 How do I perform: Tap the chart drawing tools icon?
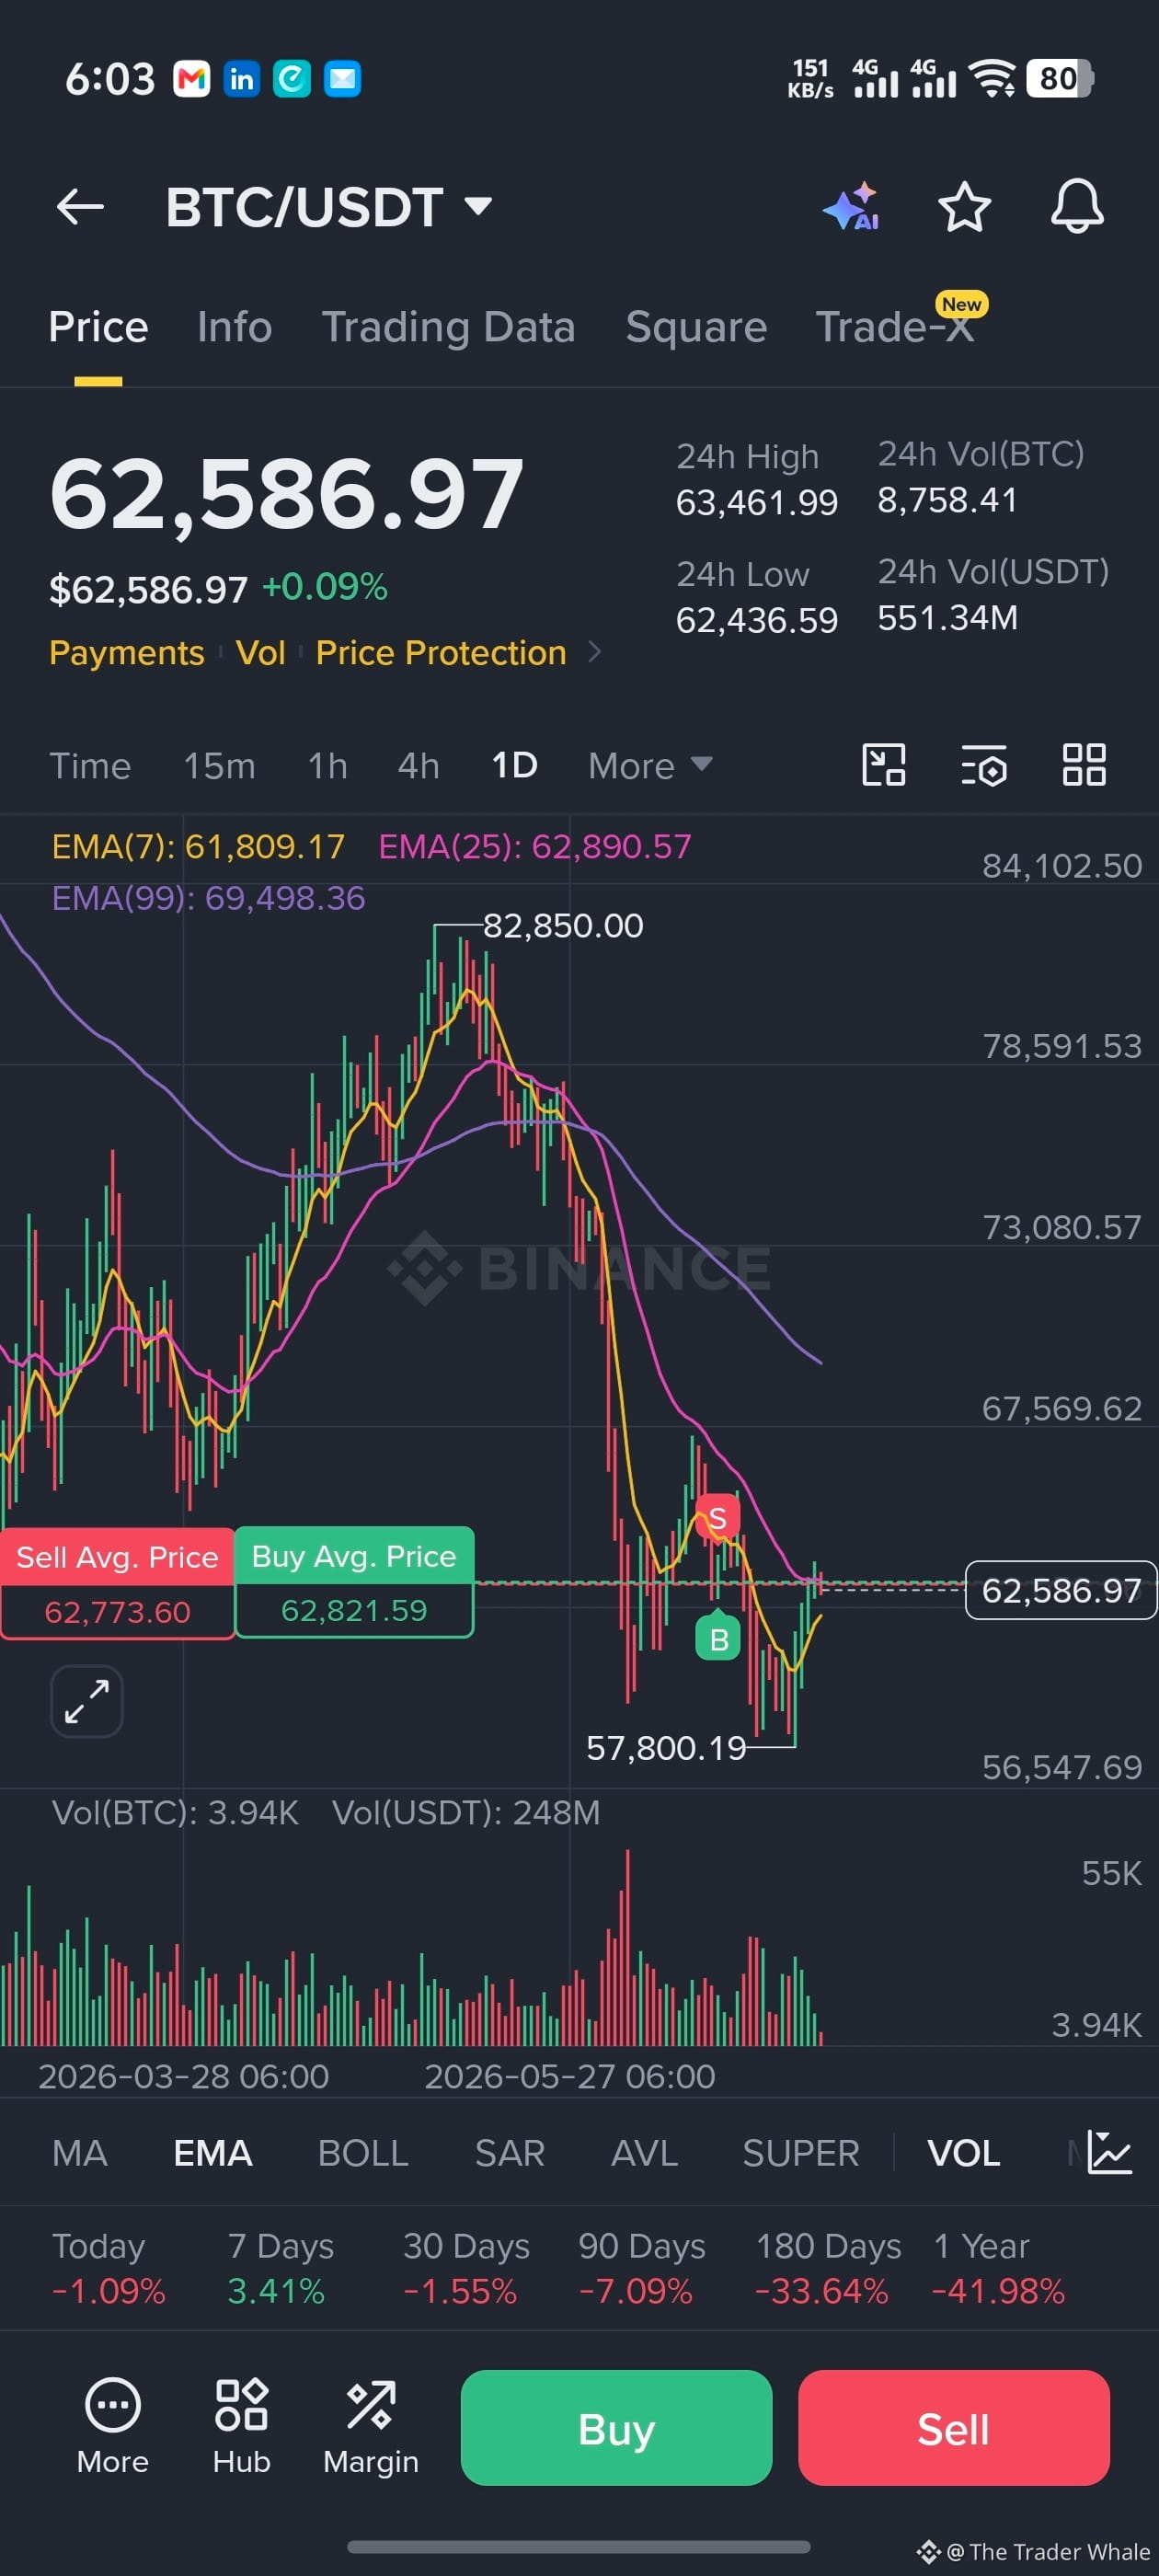coord(884,765)
